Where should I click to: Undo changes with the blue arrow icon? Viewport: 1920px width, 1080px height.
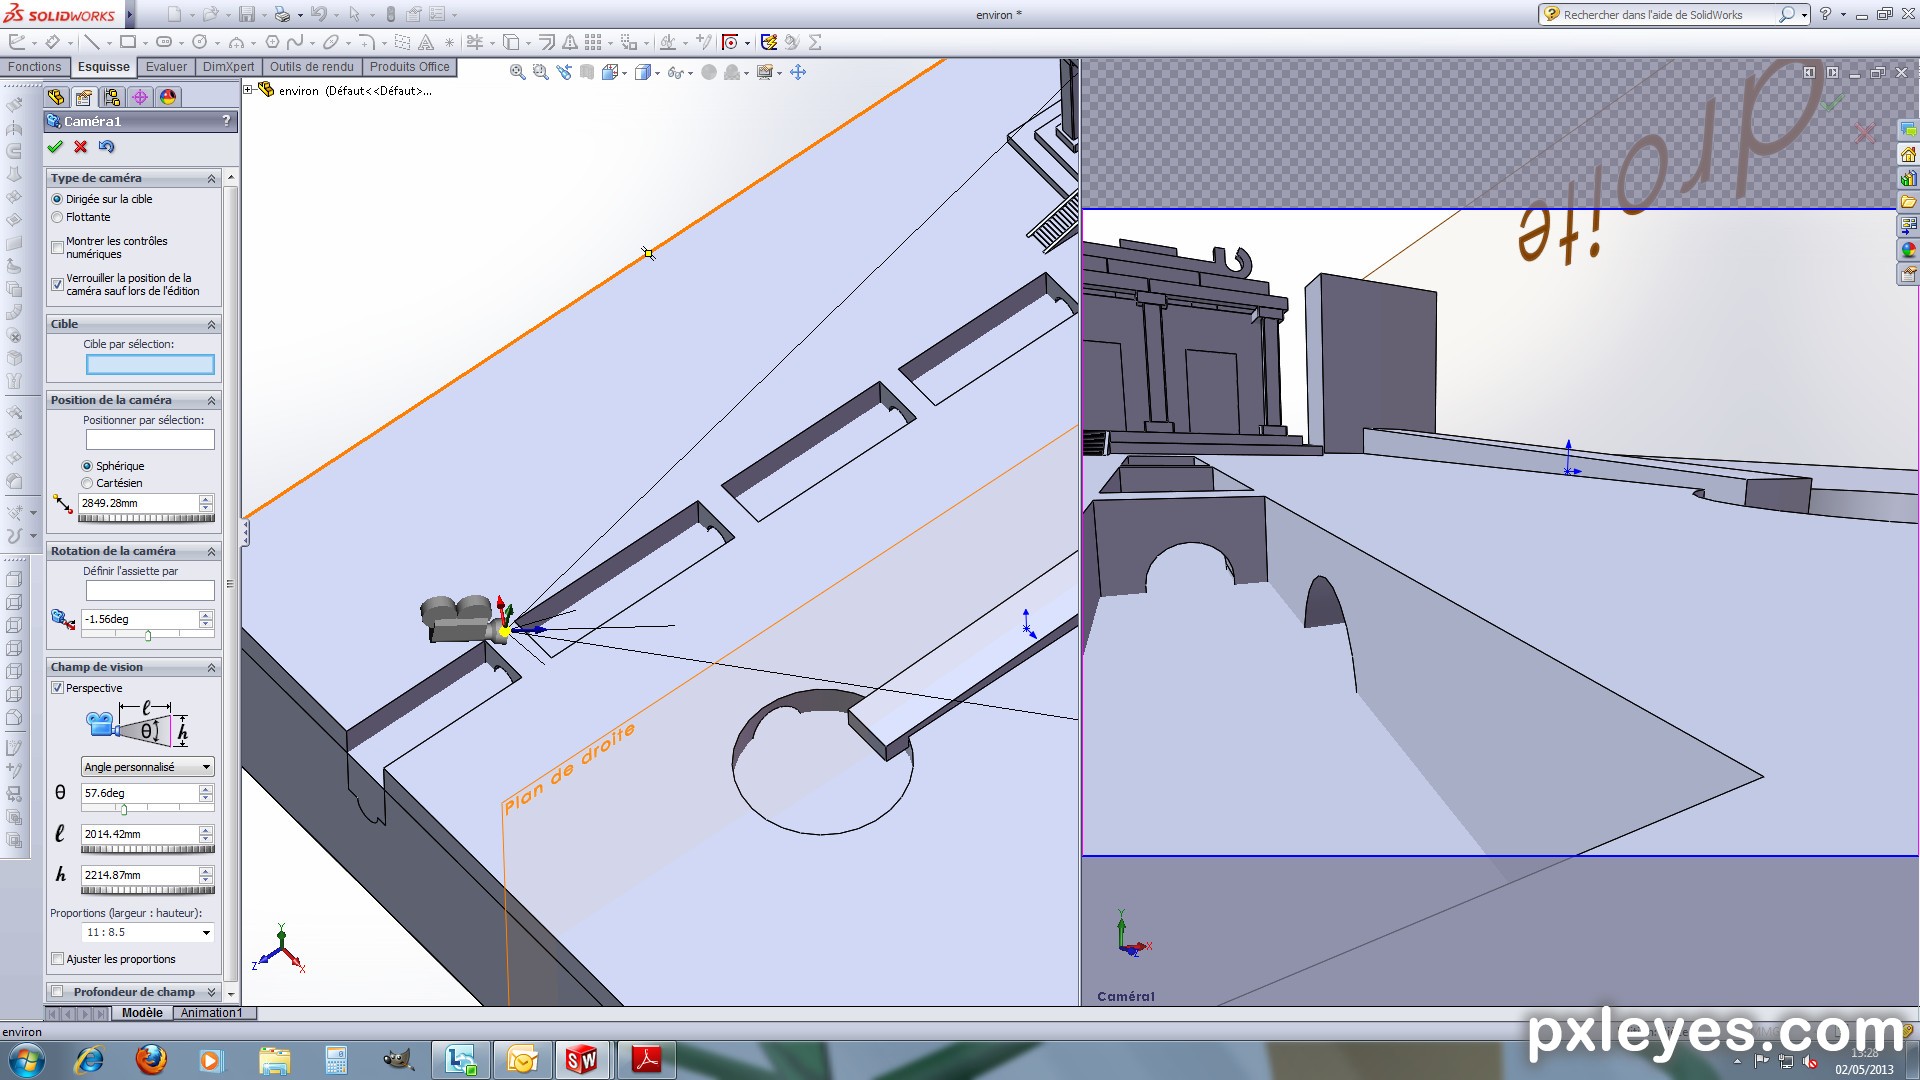pos(107,147)
